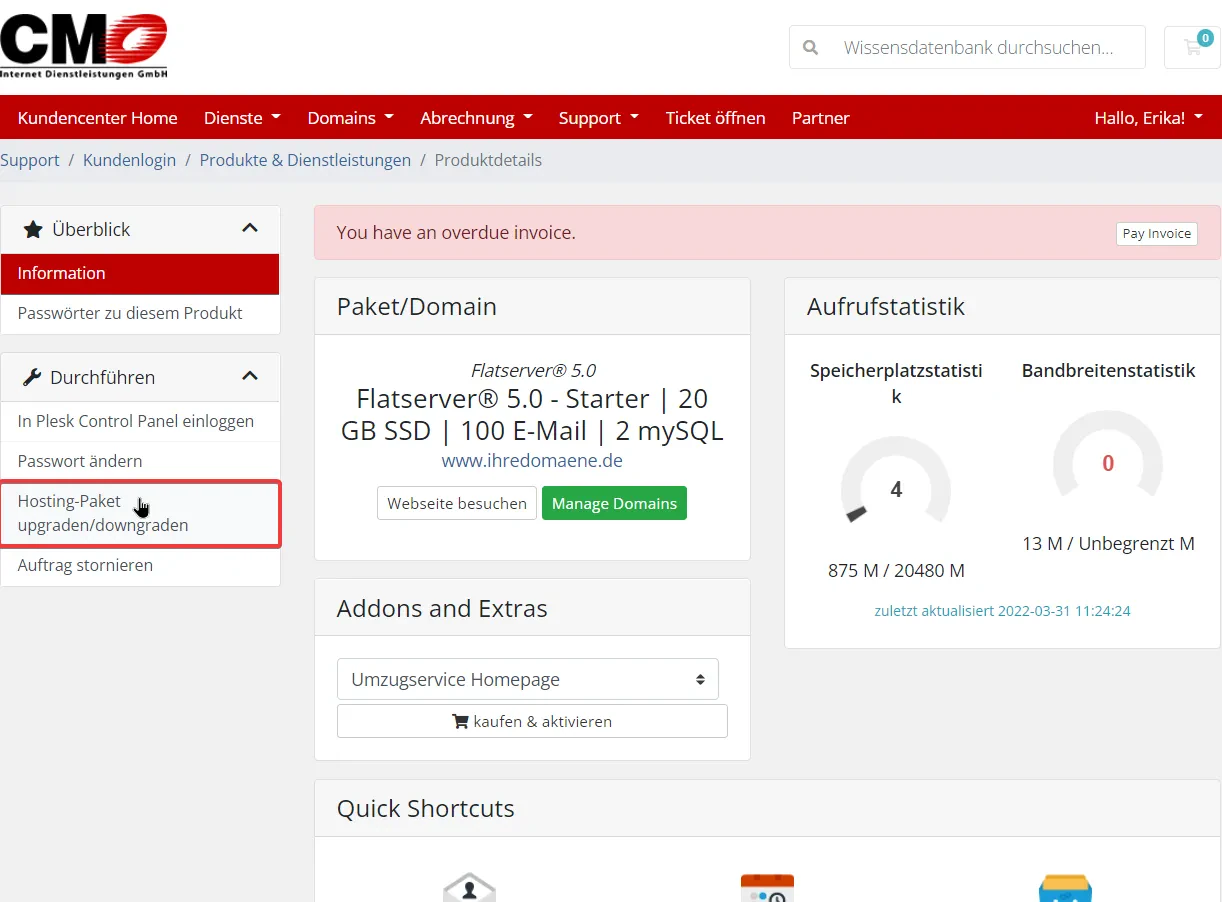Click the search magnifier icon
1222x902 pixels.
[x=811, y=47]
